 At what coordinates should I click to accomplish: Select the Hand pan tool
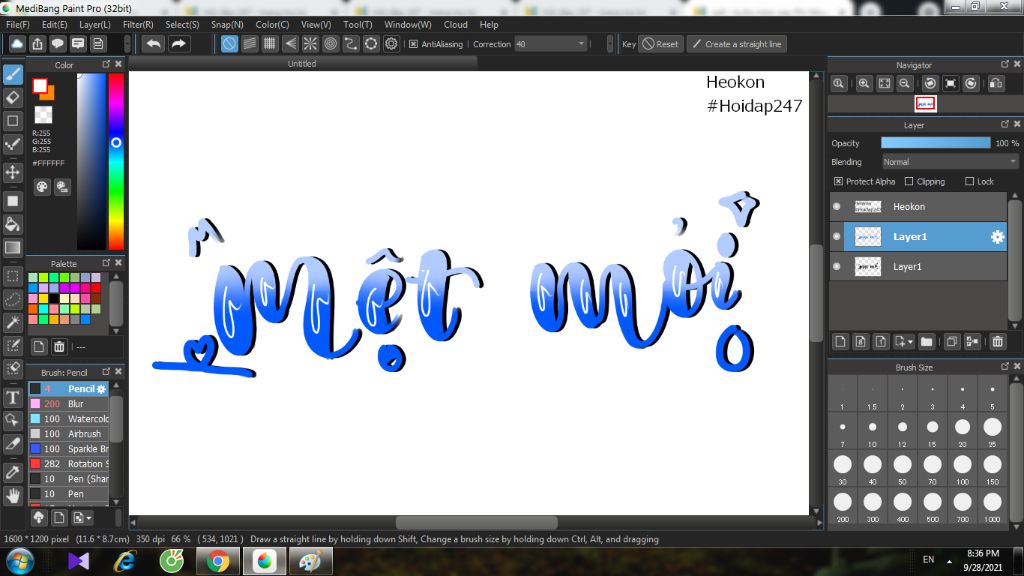pos(12,496)
